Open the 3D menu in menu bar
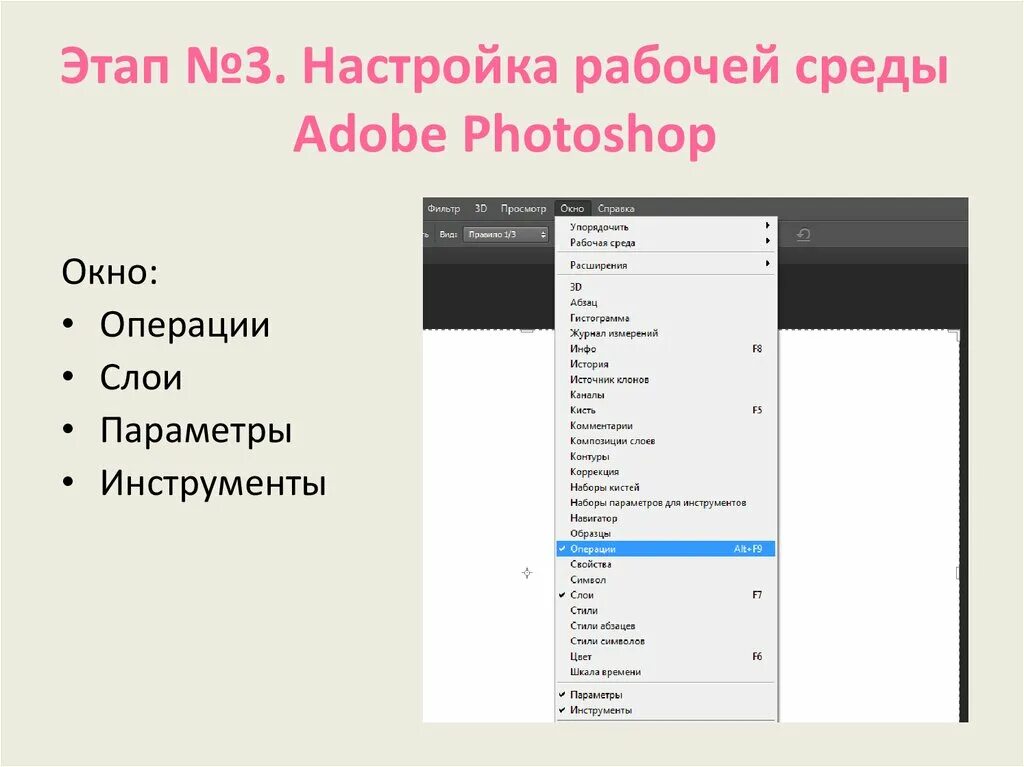The width and height of the screenshot is (1024, 767). [x=481, y=208]
